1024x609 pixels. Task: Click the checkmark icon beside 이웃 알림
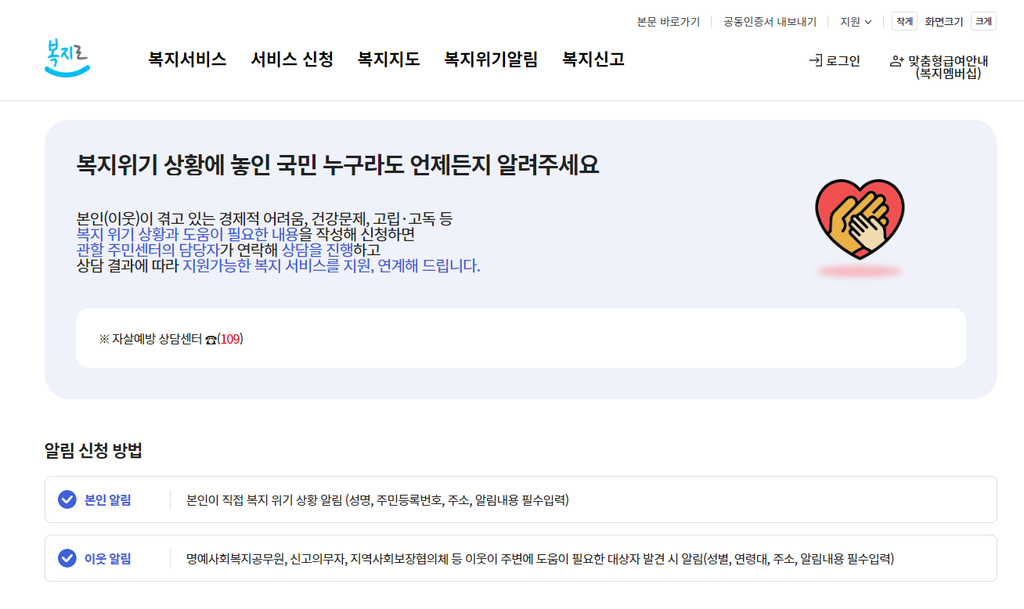pyautogui.click(x=67, y=558)
